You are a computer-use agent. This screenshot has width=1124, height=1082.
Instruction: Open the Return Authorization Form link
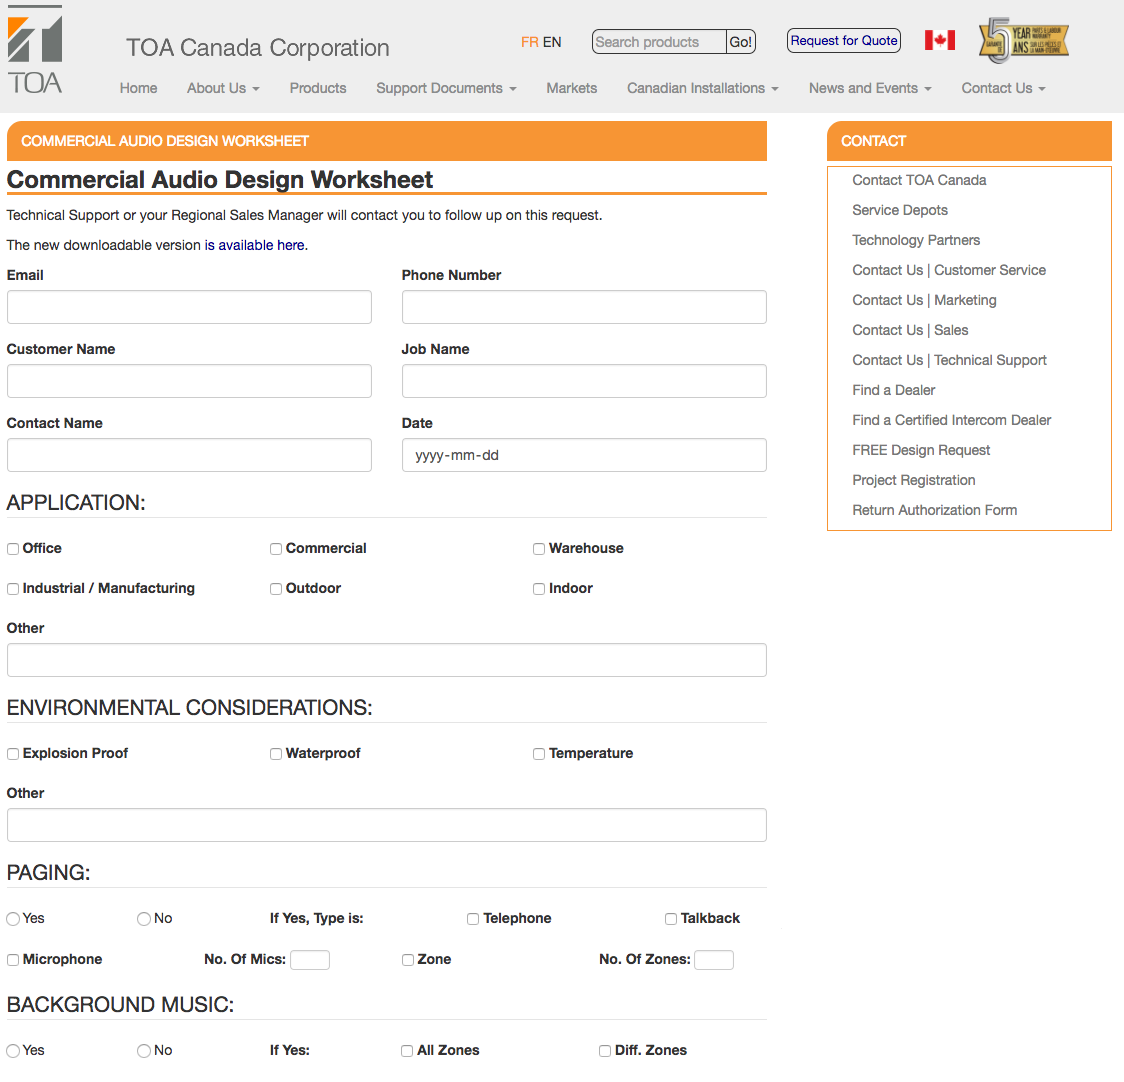[x=935, y=511]
